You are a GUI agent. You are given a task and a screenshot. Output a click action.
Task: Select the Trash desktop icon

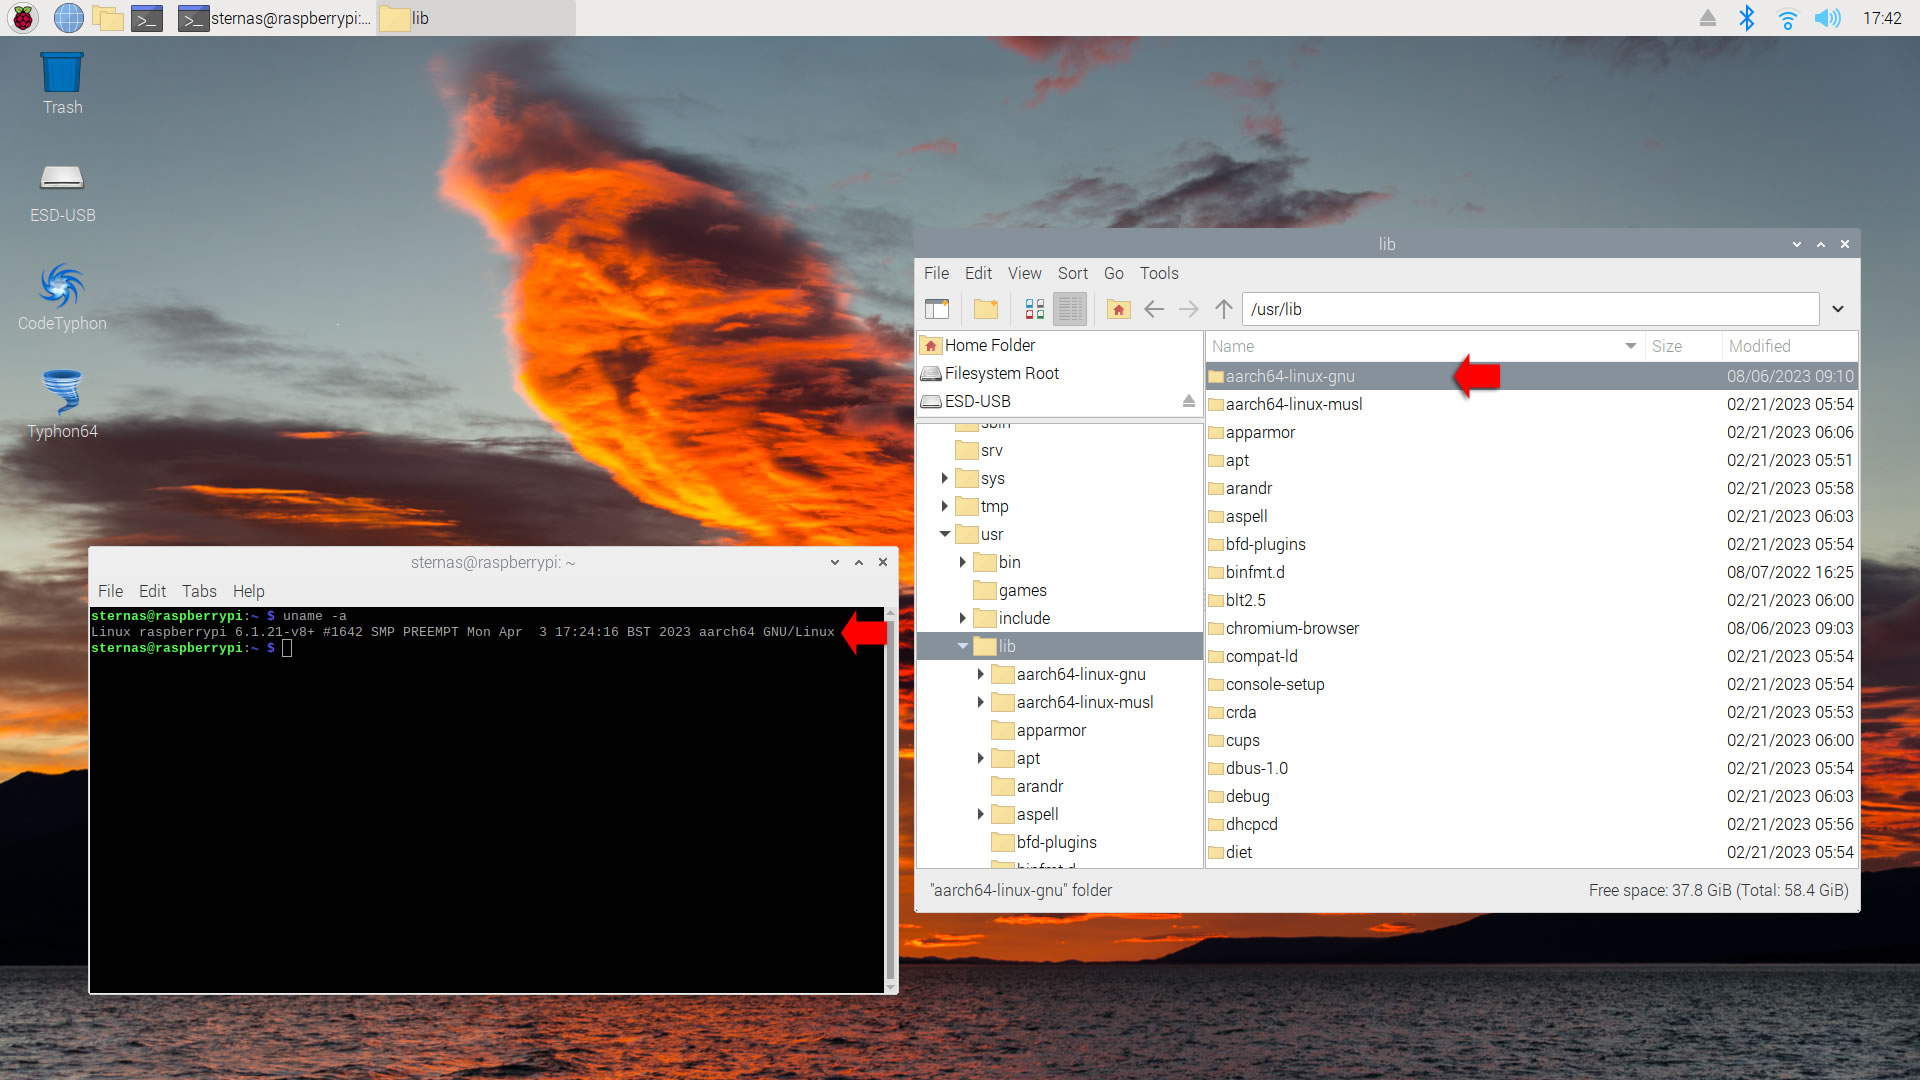click(62, 84)
